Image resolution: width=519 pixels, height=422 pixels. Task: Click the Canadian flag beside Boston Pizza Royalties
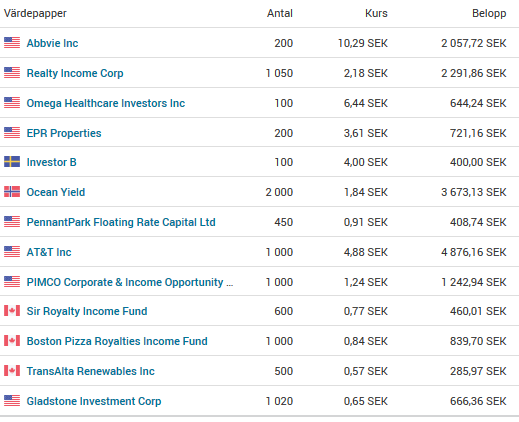(12, 341)
